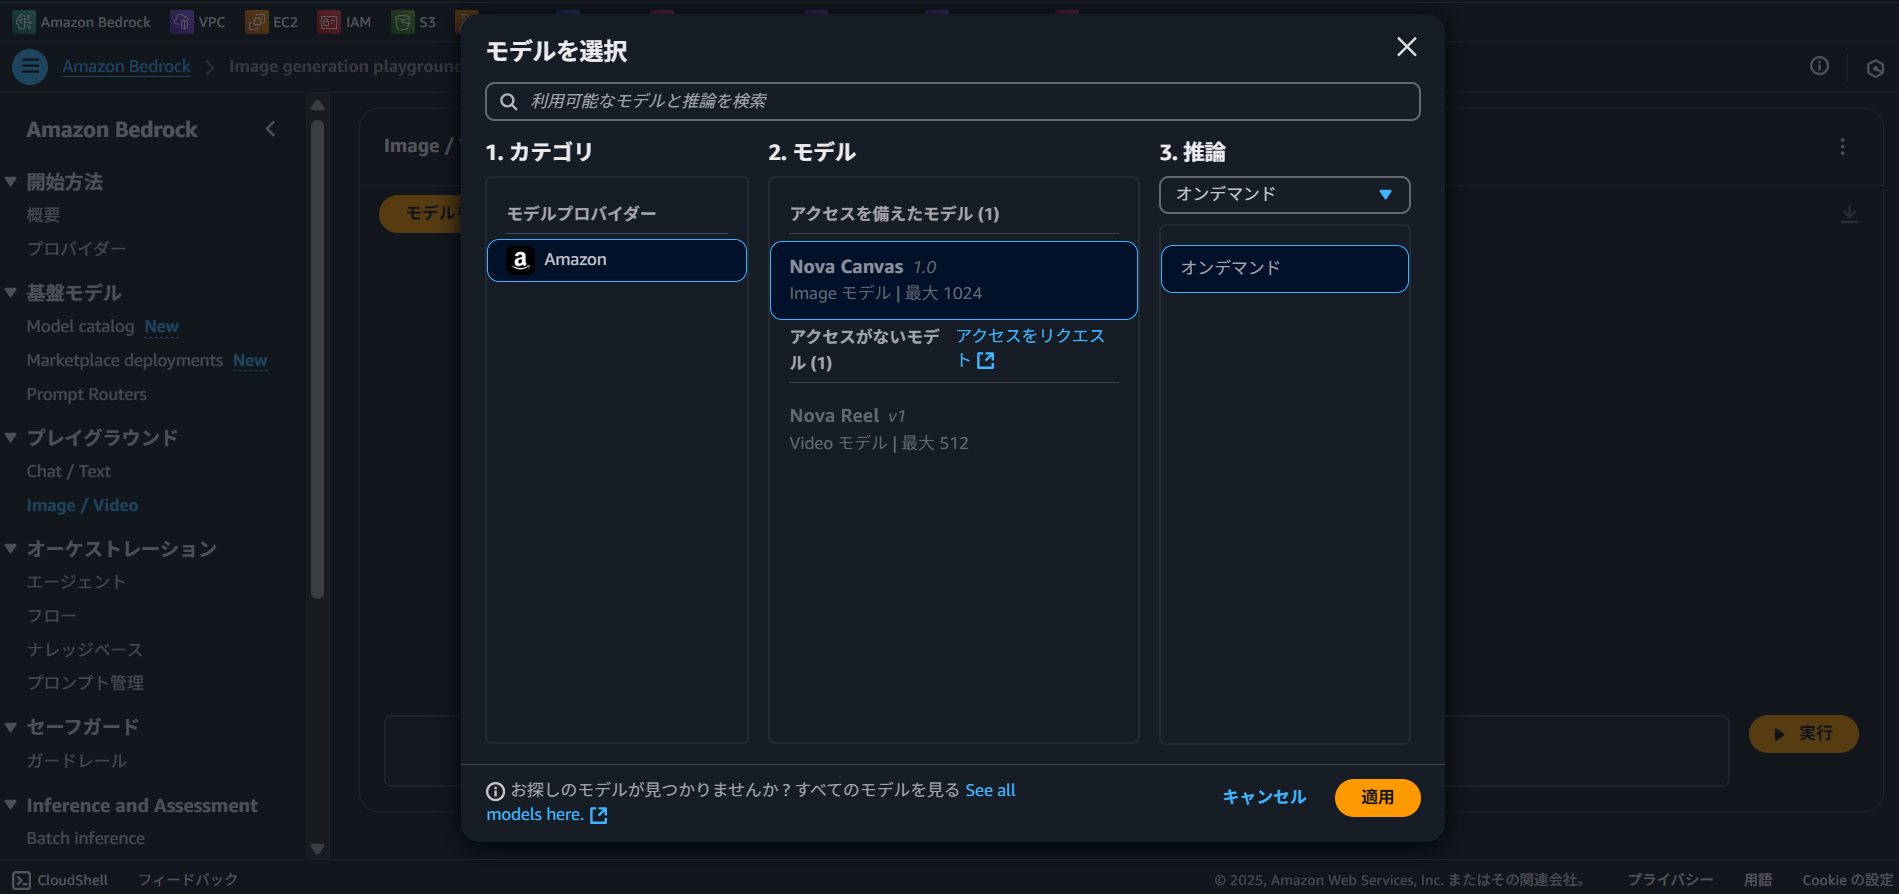Collapse the Amazon Bedrock side navigation
This screenshot has height=894, width=1899.
click(x=270, y=129)
